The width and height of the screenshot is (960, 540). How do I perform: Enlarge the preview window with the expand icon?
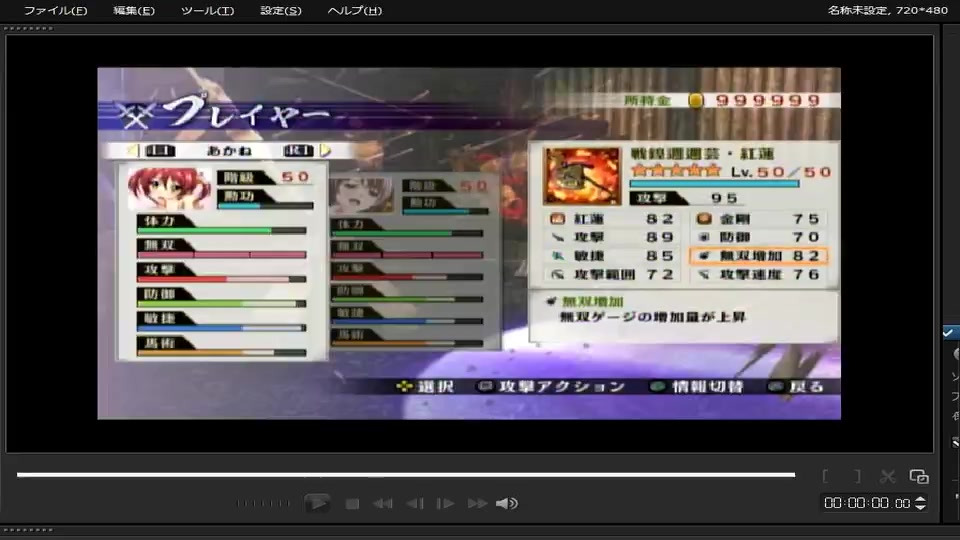tap(919, 476)
